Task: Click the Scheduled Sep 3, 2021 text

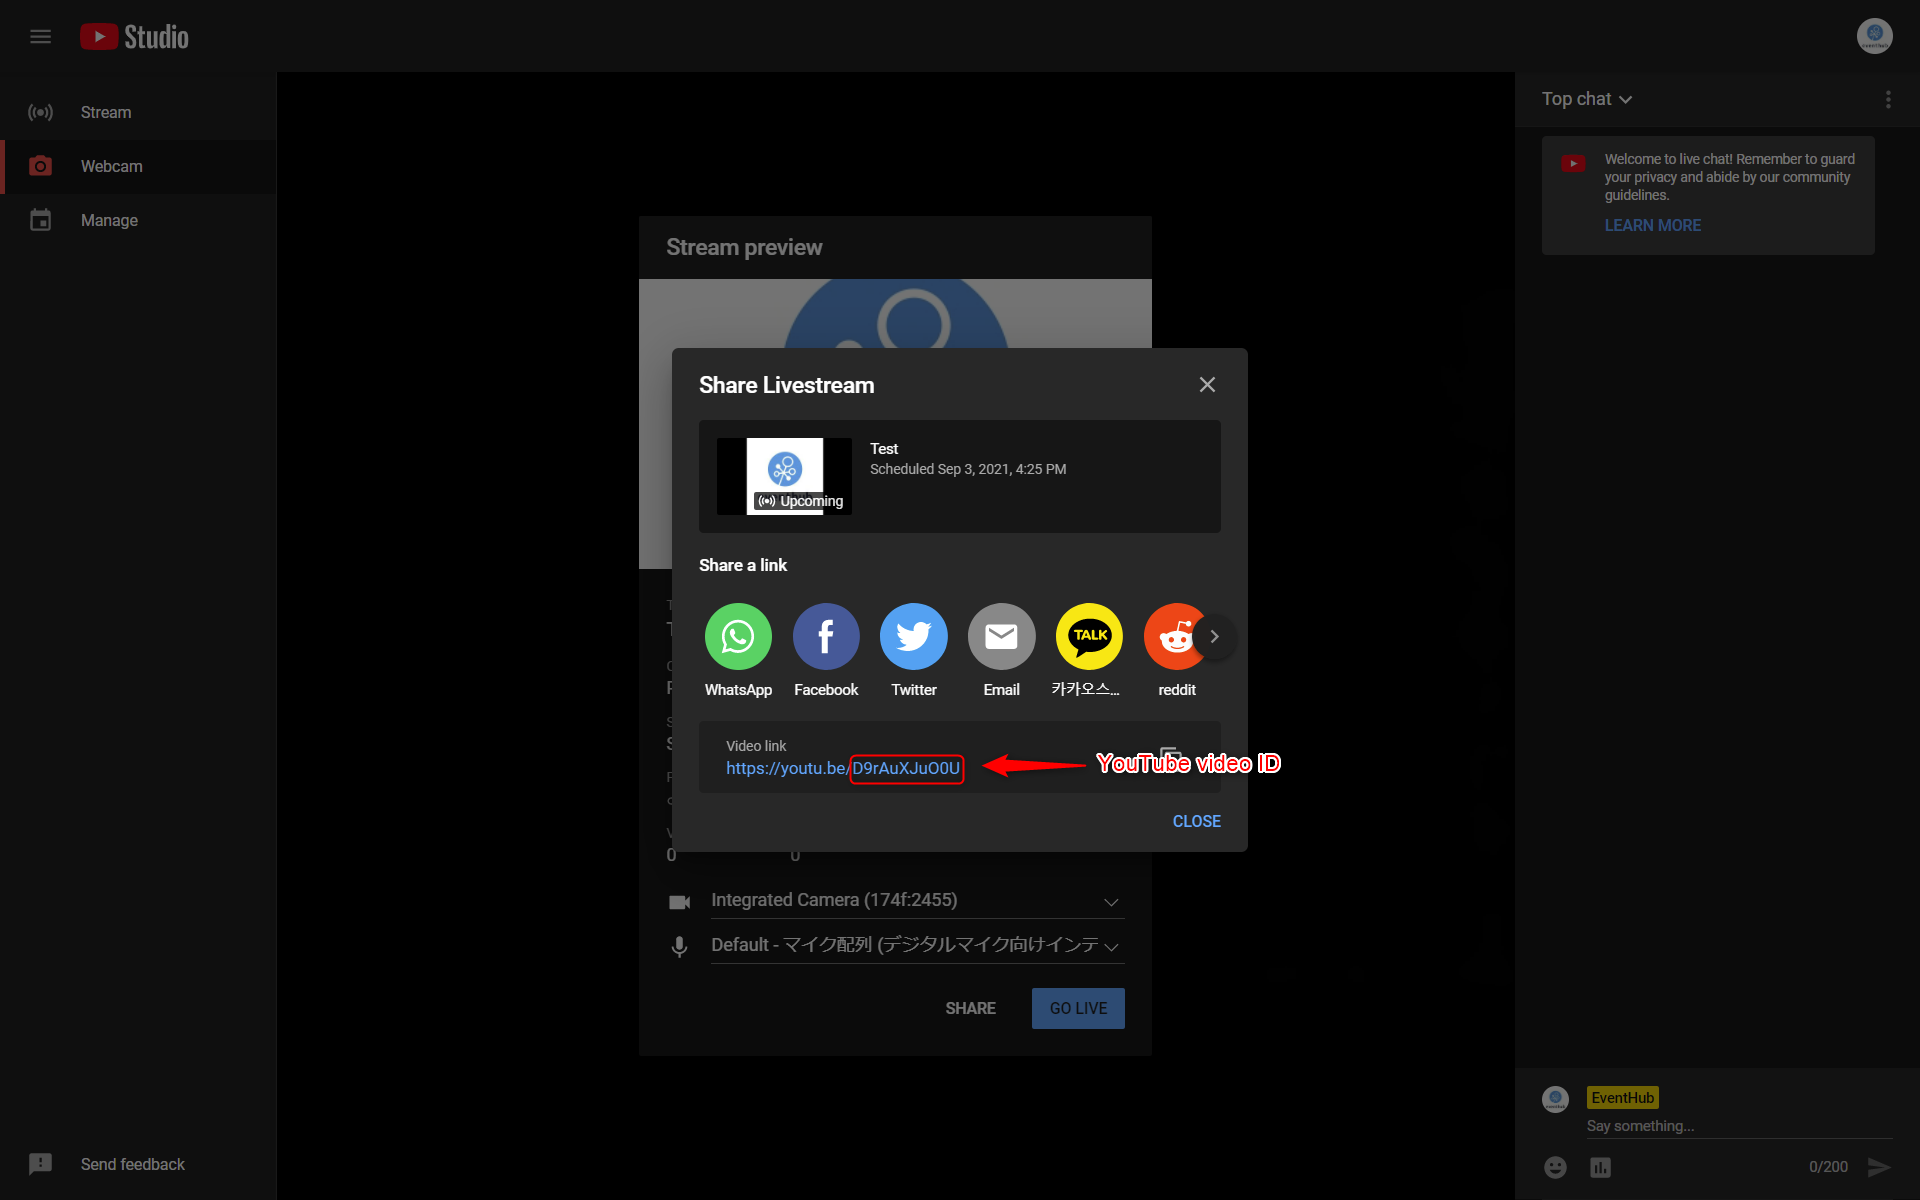Action: (968, 469)
